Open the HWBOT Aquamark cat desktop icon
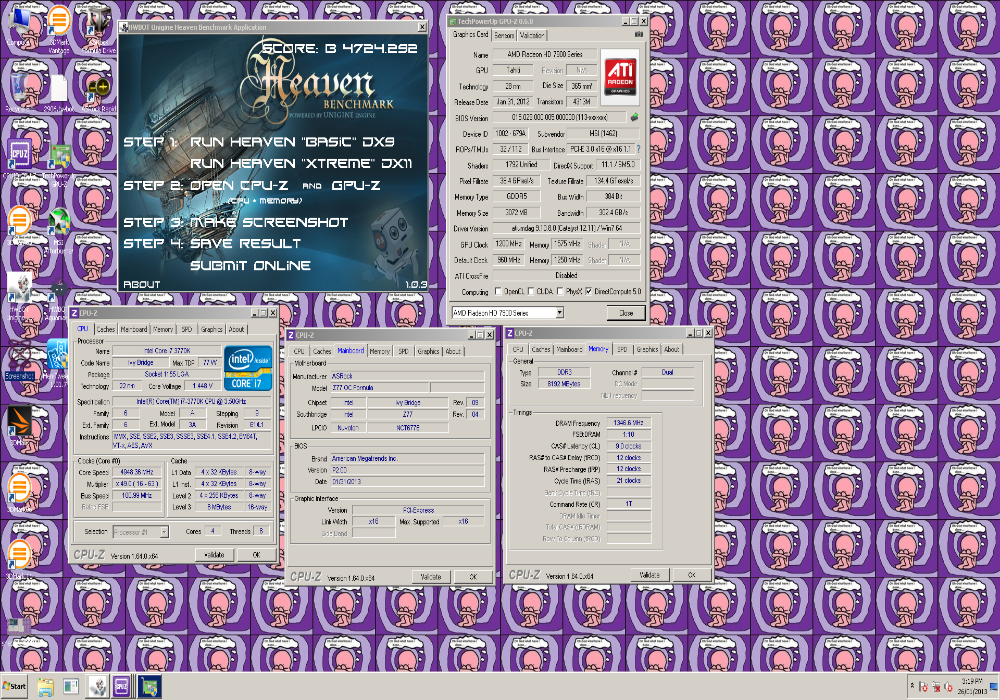This screenshot has width=1000, height=700. click(x=59, y=292)
